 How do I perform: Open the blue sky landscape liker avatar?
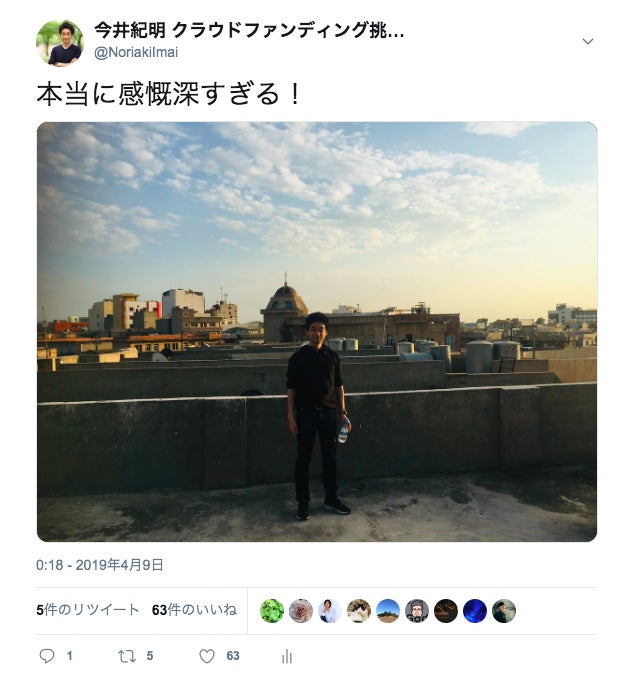(x=388, y=611)
